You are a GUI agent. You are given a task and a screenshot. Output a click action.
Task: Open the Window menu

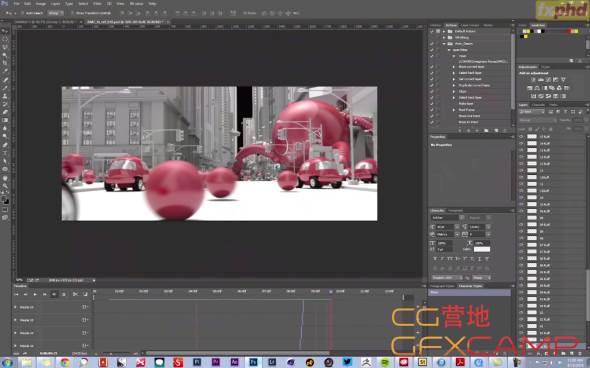point(136,4)
